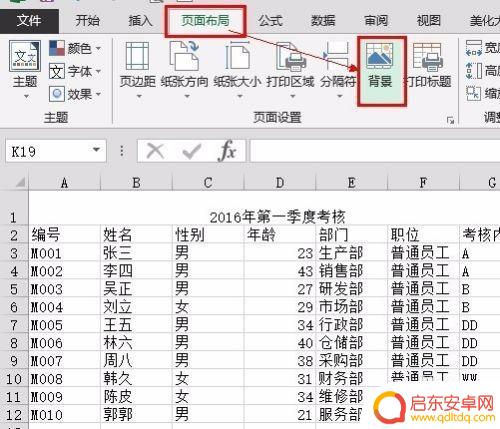Select the 年龄 header cell
This screenshot has width=500, height=429.
coord(280,235)
